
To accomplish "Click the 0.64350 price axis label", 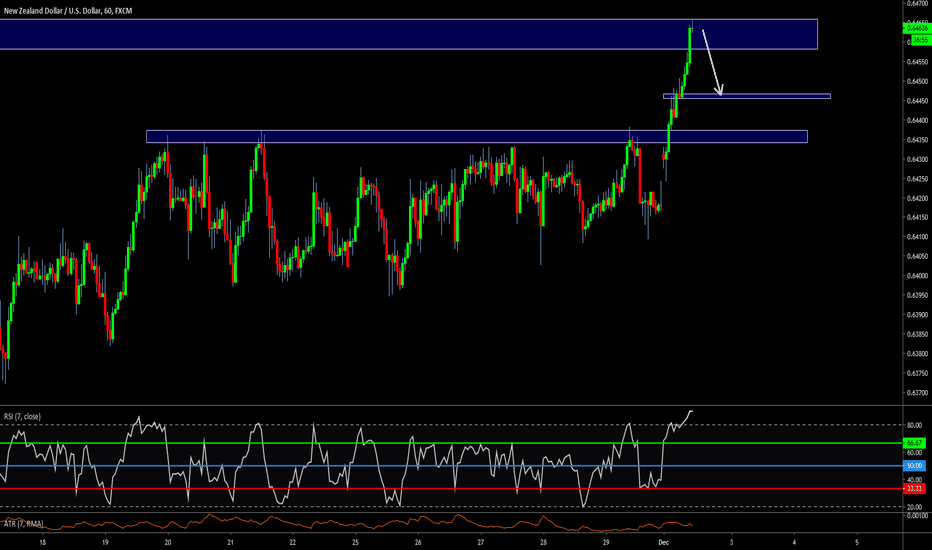I will tap(918, 140).
